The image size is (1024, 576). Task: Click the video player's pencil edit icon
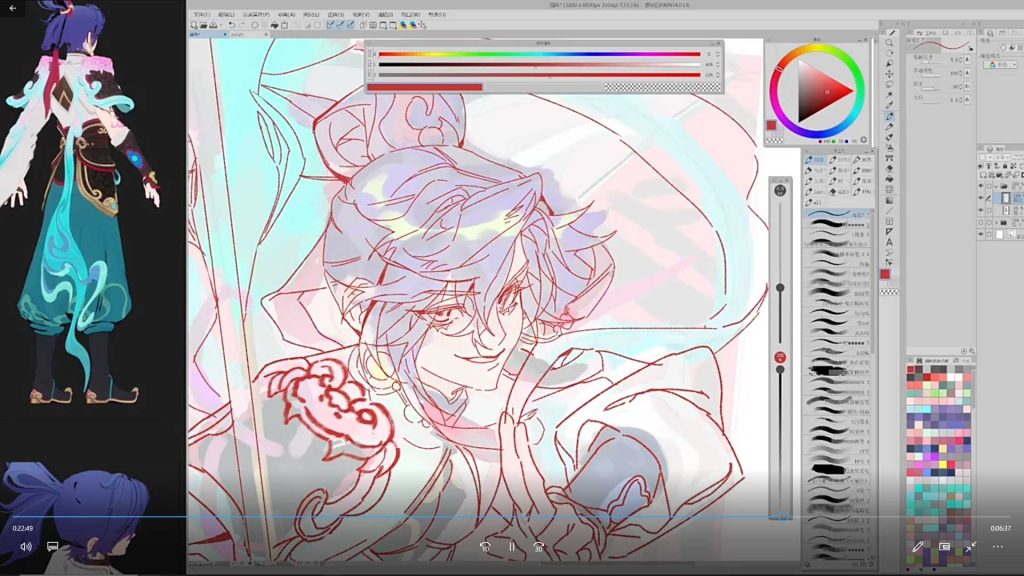[918, 547]
